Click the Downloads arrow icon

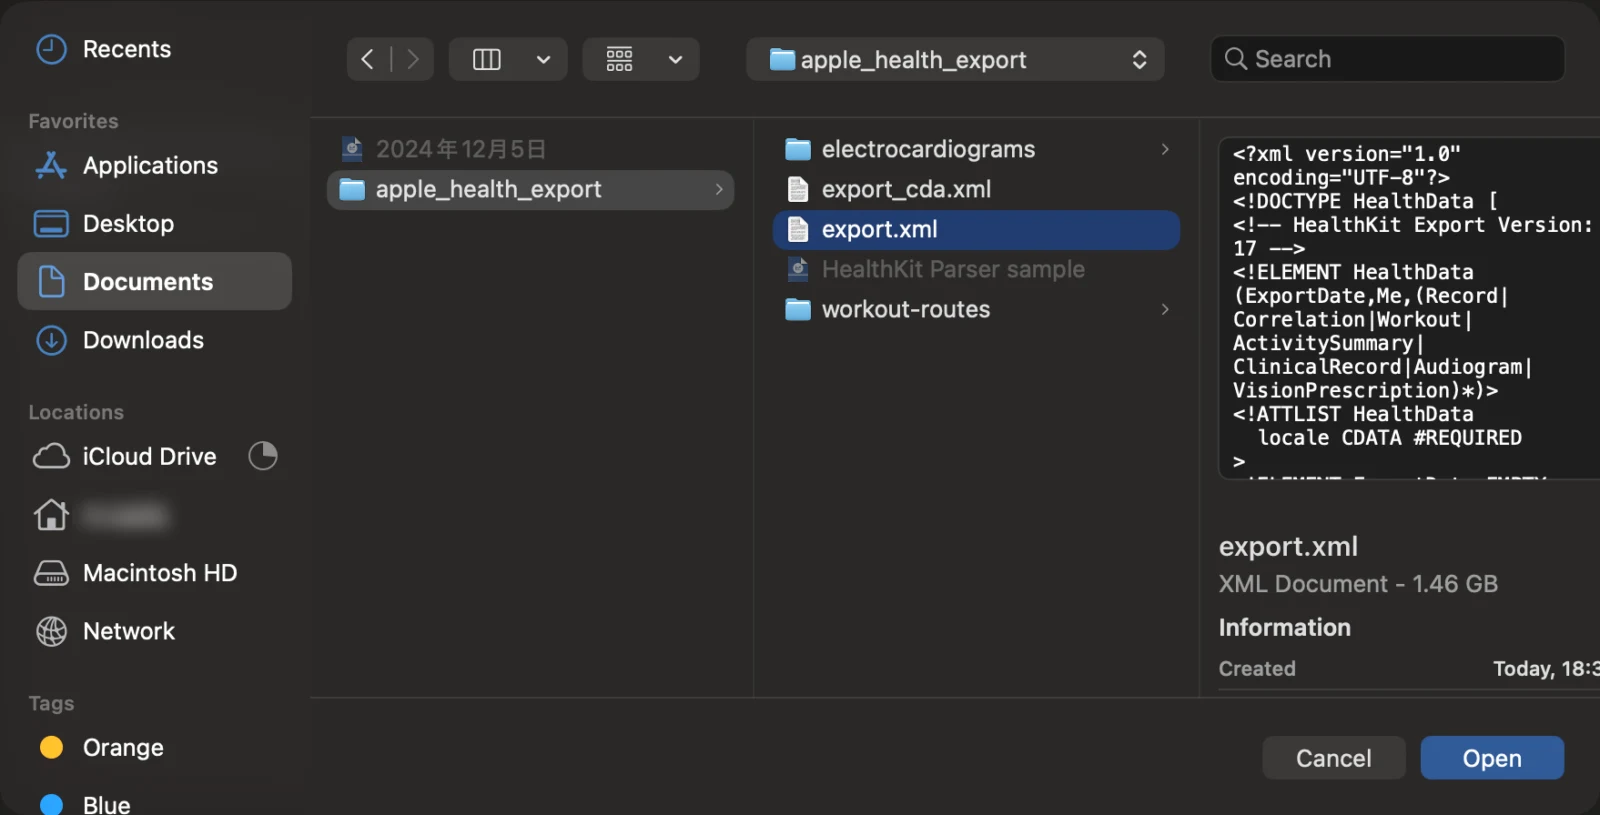click(x=51, y=340)
